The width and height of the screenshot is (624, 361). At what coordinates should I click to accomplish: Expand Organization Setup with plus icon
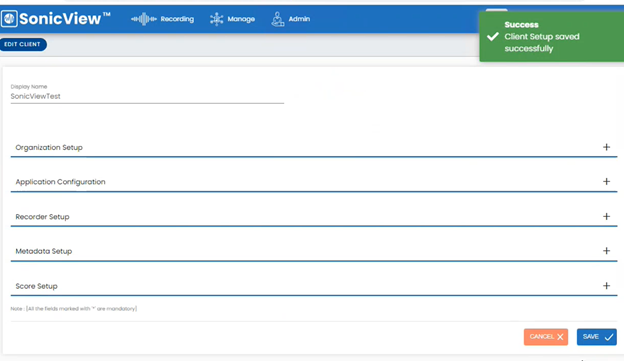[606, 147]
